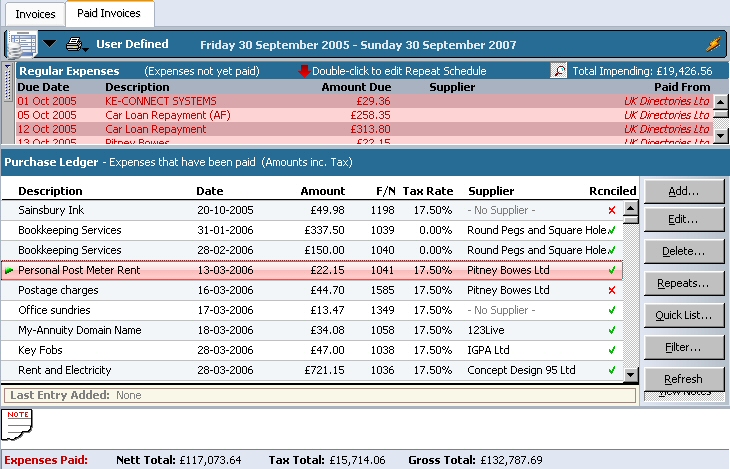The height and width of the screenshot is (469, 730).
Task: Open the date range dropdown arrow
Action: 49,44
